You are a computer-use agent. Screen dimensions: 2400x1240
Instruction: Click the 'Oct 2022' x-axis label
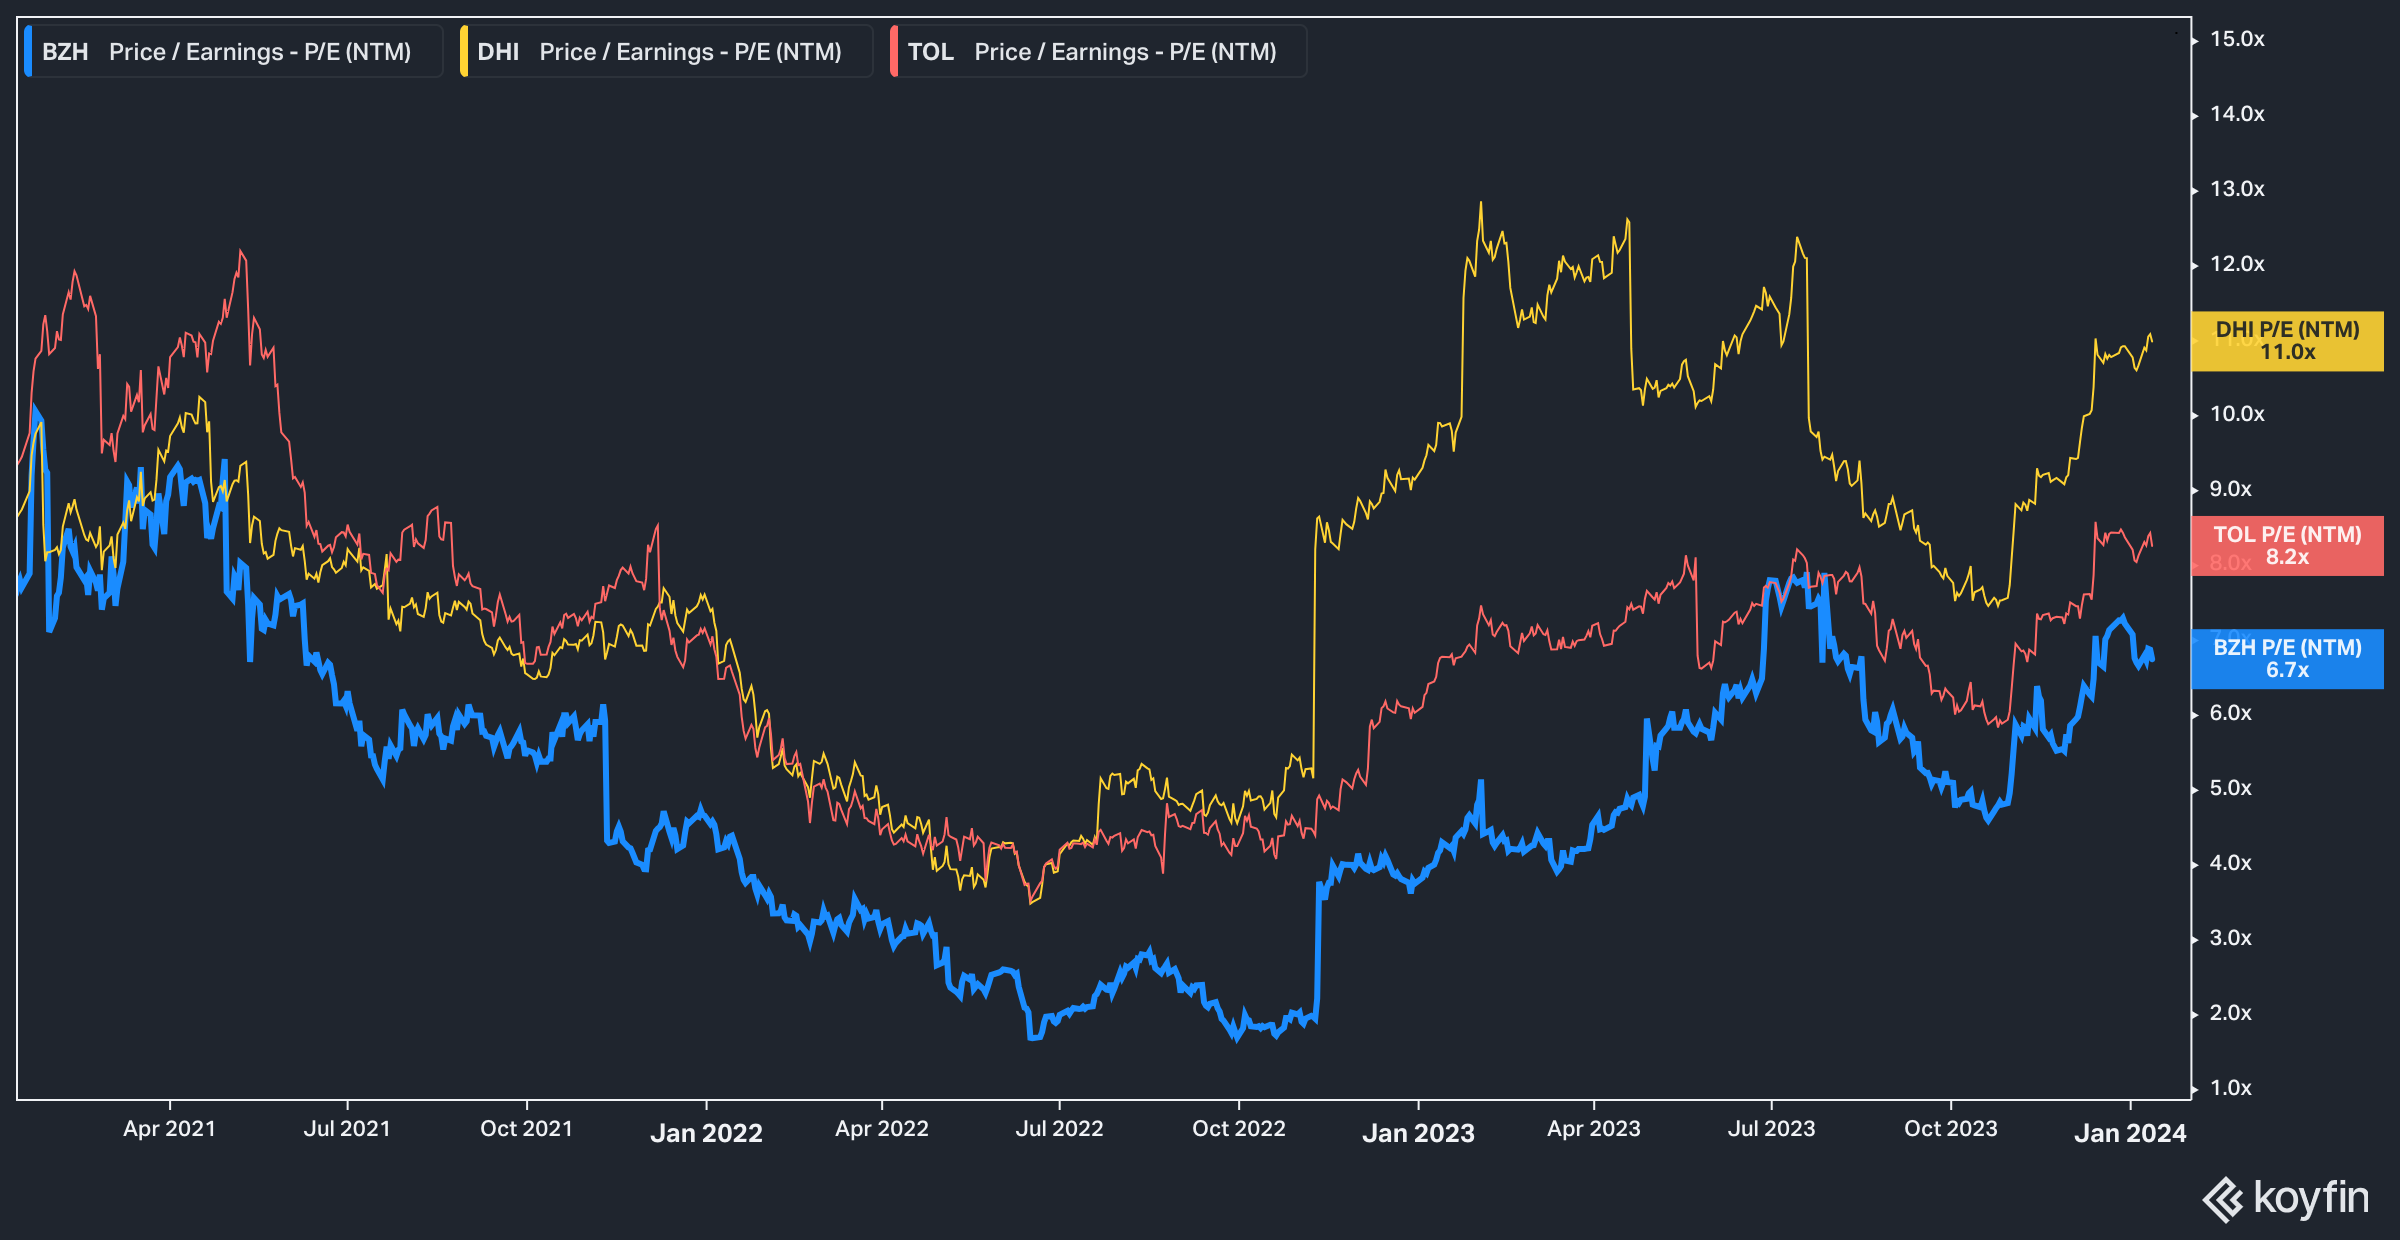[x=1238, y=1129]
